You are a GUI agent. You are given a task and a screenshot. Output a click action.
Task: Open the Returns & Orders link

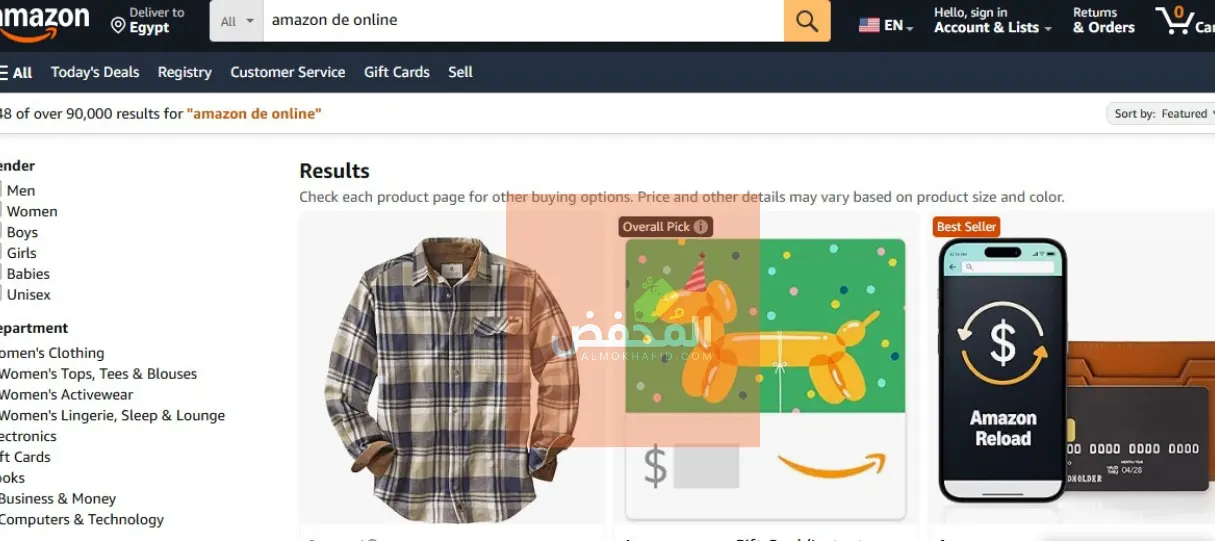click(x=1104, y=21)
